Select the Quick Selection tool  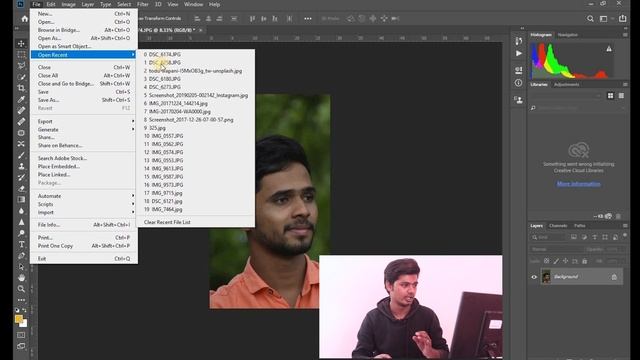pos(21,77)
